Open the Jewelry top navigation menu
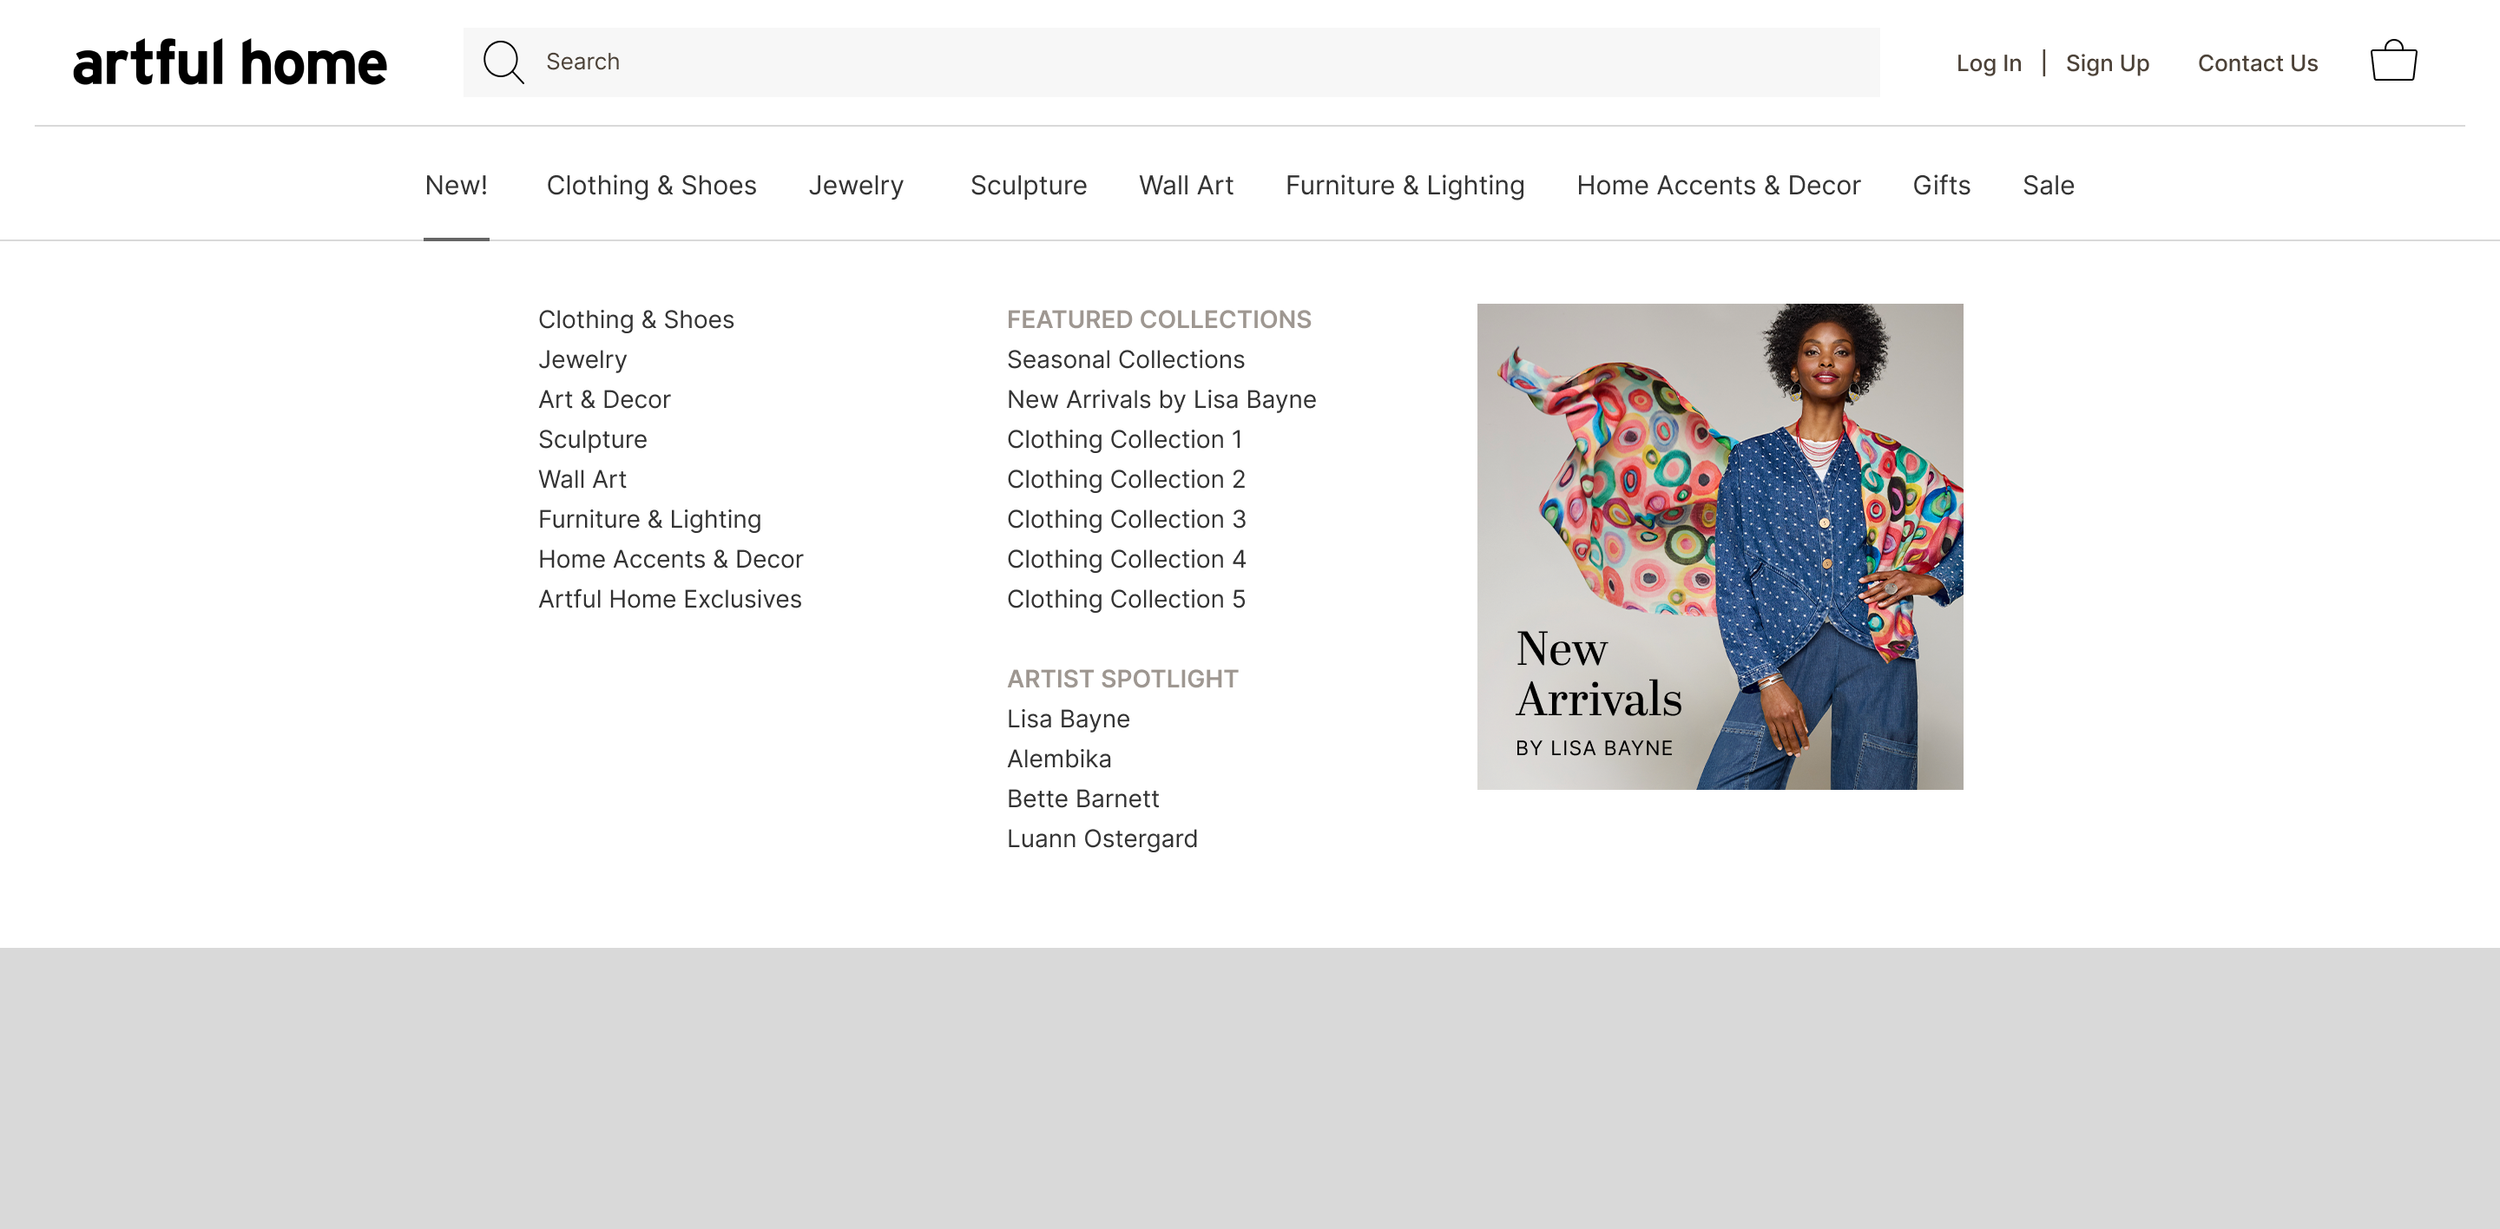This screenshot has width=2500, height=1229. click(856, 185)
